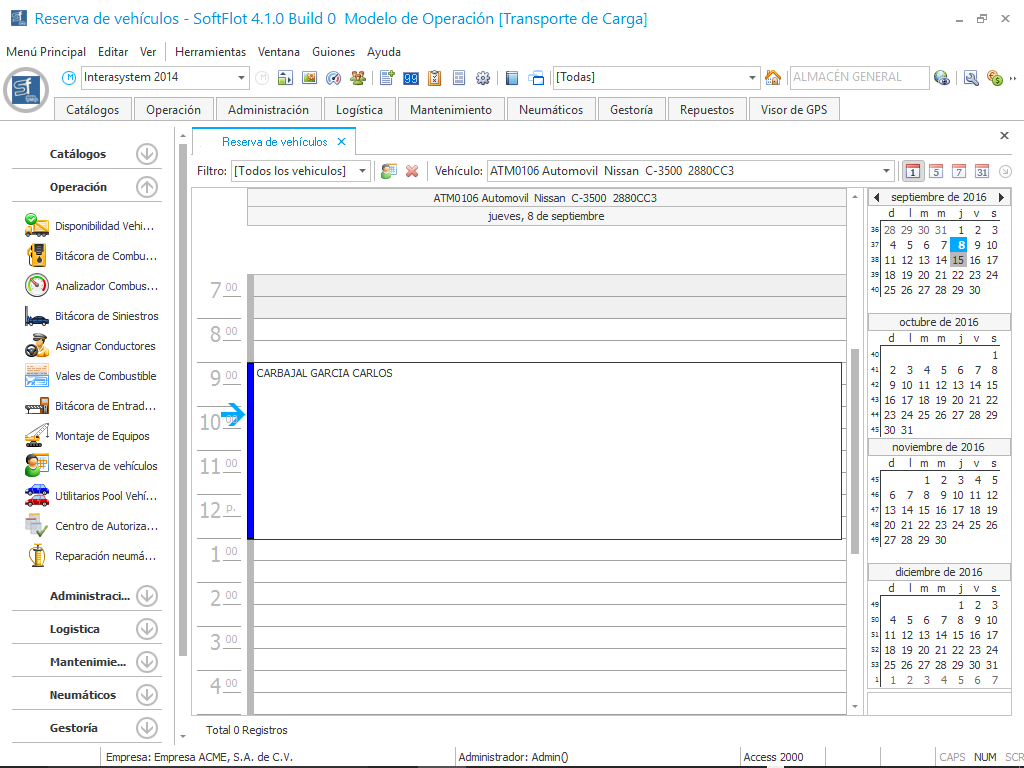The width and height of the screenshot is (1024, 768).
Task: Open the Filtro vehicles dropdown
Action: click(363, 171)
